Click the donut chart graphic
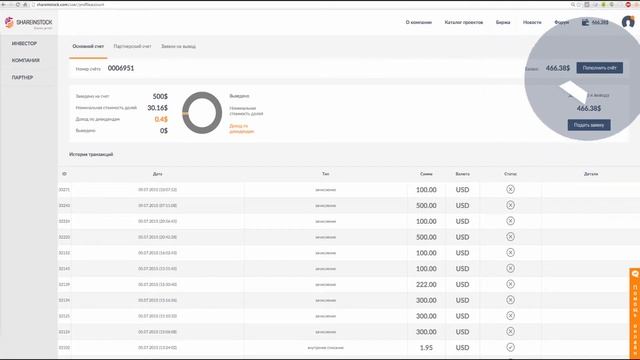Viewport: 640px width, 360px height. pos(202,113)
